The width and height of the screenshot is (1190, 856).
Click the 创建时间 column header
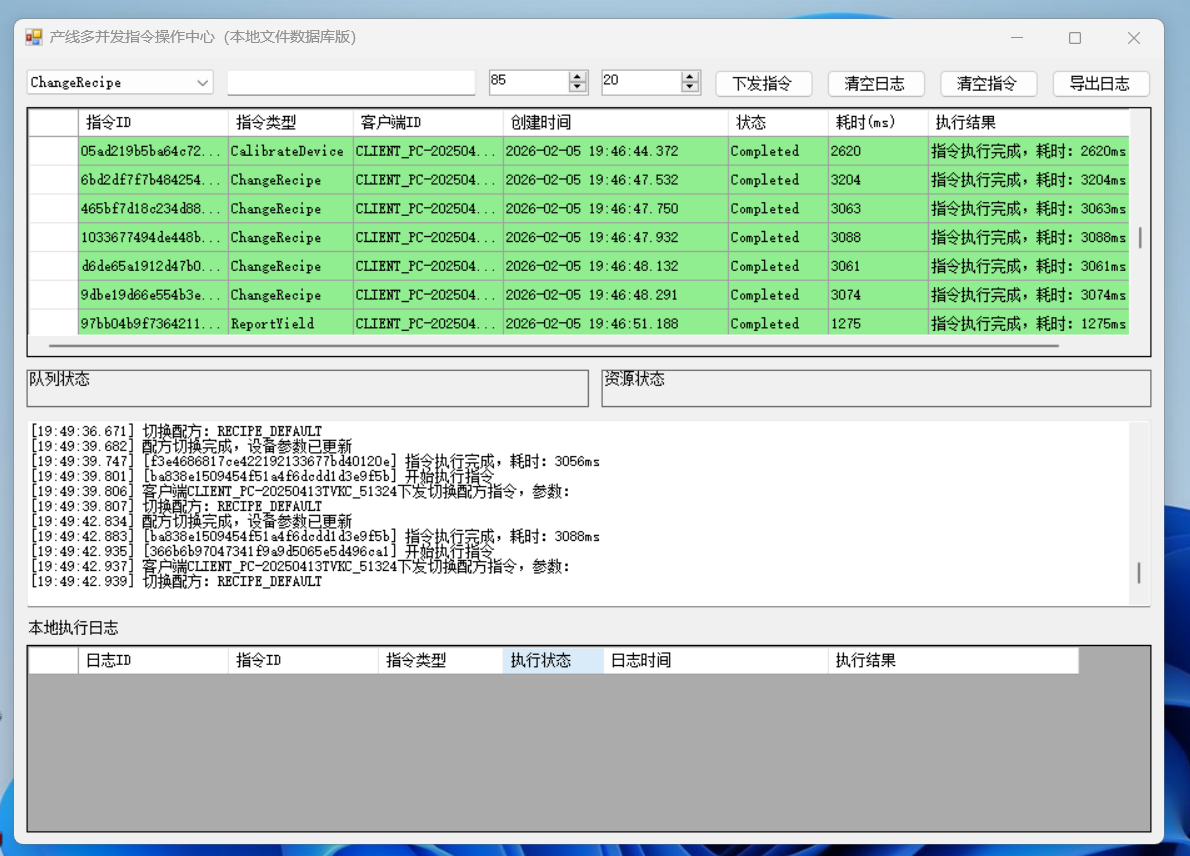coord(615,122)
